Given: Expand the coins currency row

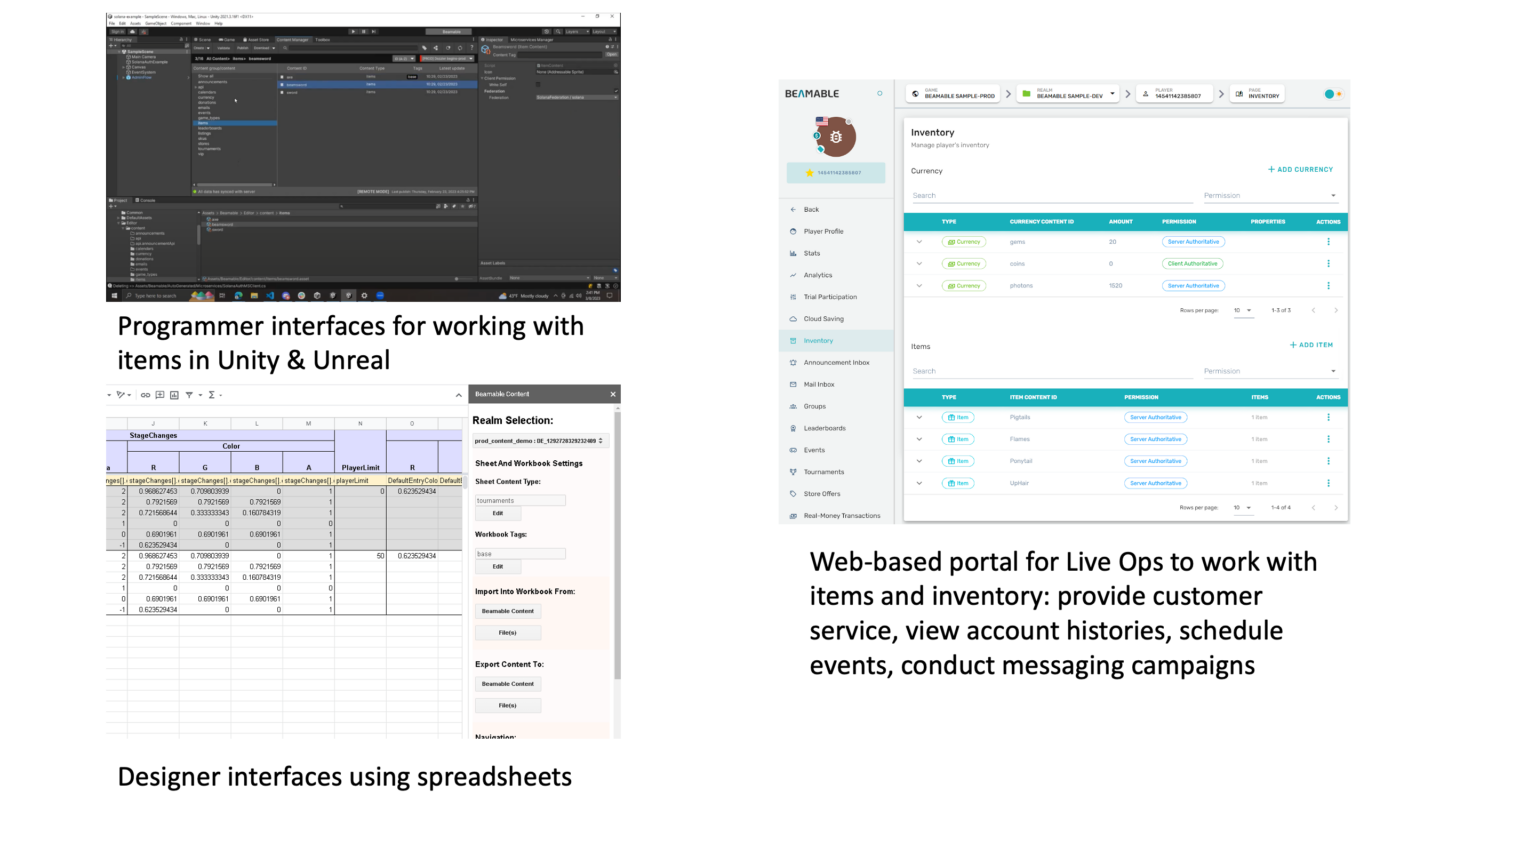Looking at the screenshot, I should pos(919,263).
